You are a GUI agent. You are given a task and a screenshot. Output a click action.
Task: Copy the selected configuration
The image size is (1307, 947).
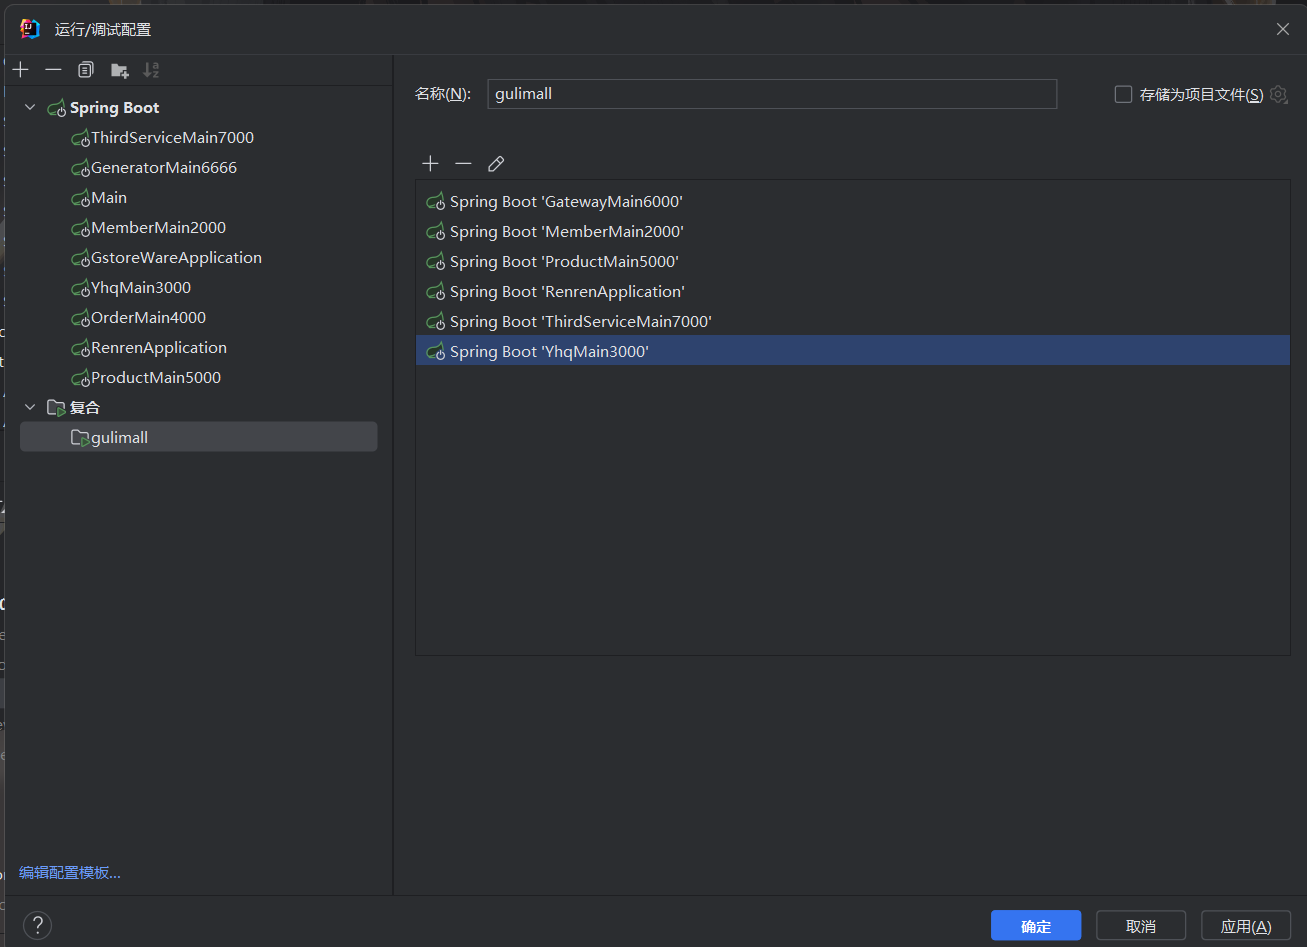[86, 70]
